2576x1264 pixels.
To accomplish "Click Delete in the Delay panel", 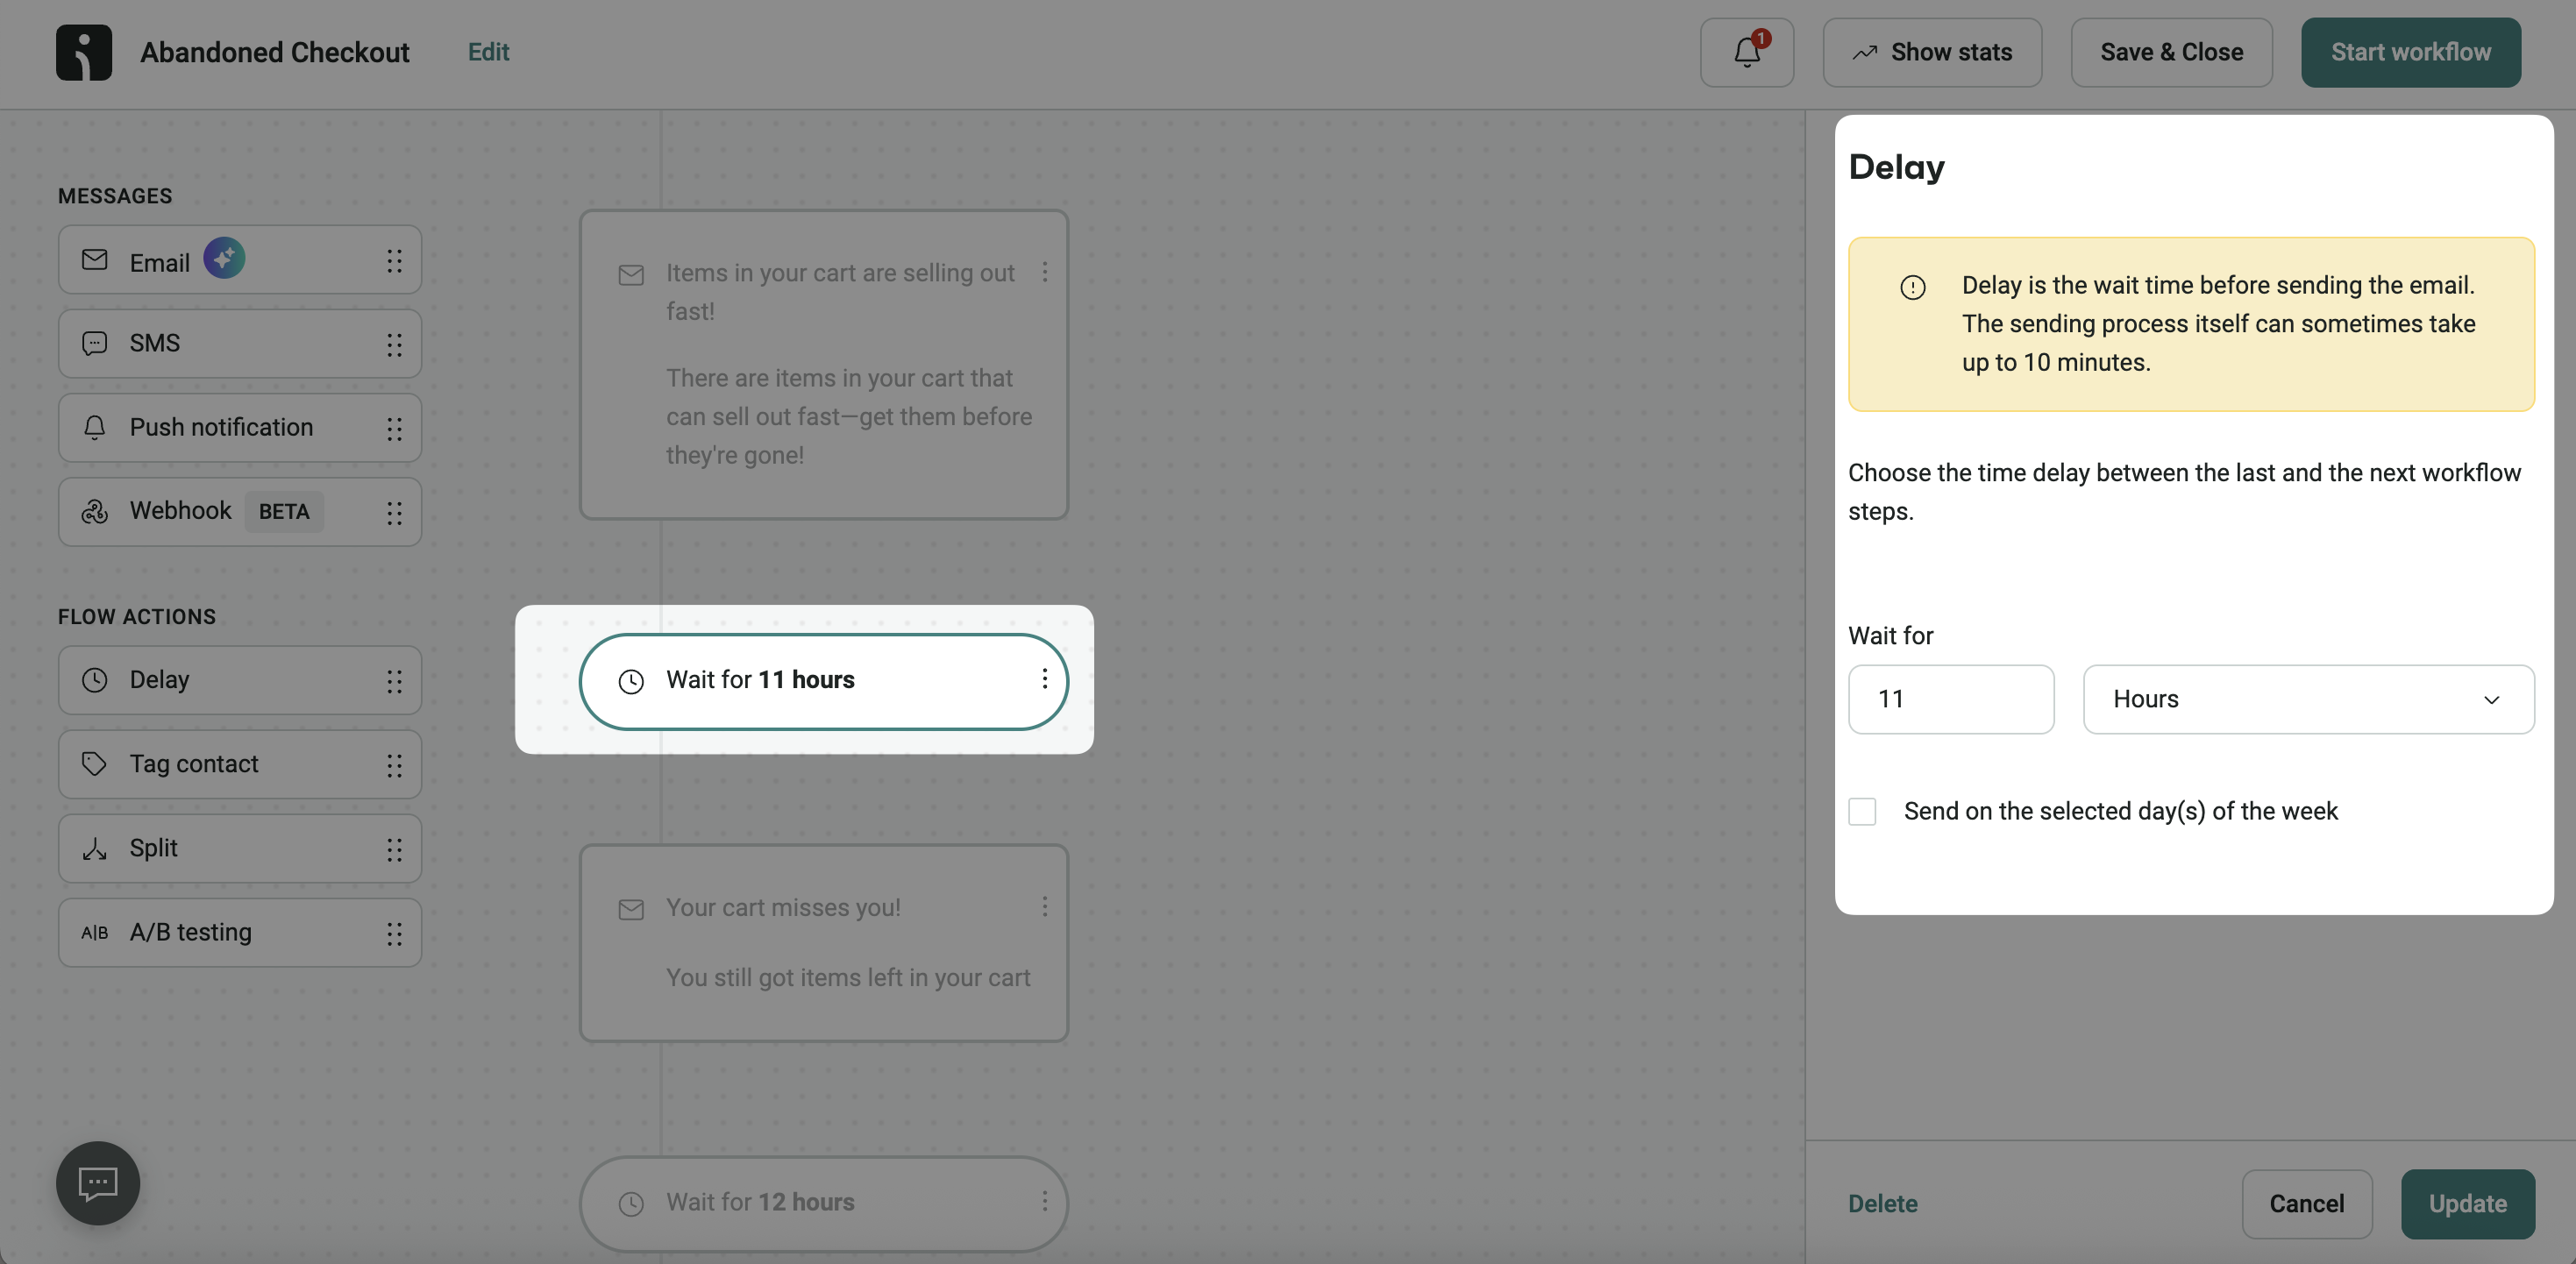I will (x=1883, y=1203).
